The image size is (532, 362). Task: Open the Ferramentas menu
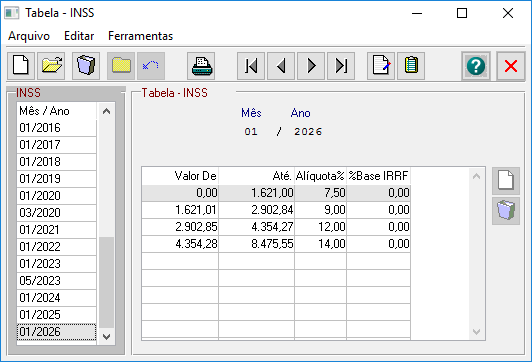pyautogui.click(x=140, y=36)
